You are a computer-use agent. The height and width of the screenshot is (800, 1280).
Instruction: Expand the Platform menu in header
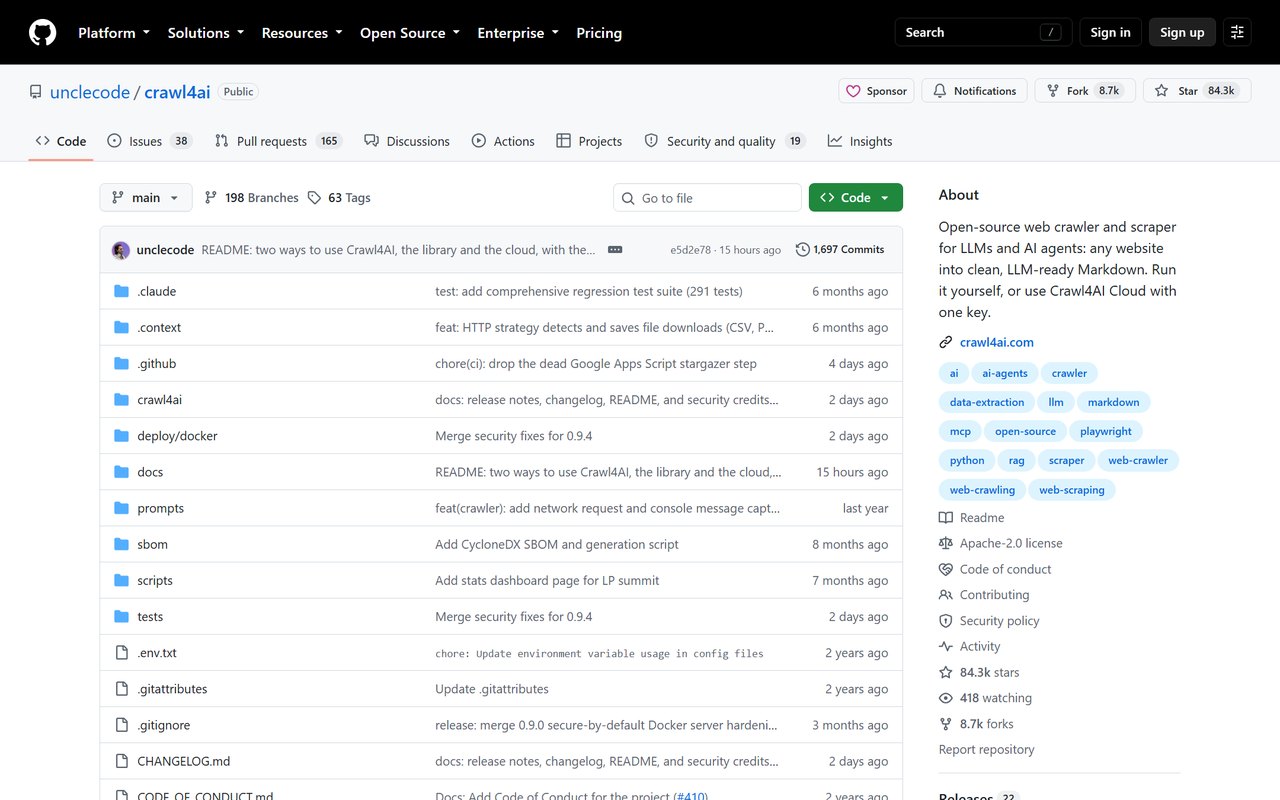coord(114,33)
